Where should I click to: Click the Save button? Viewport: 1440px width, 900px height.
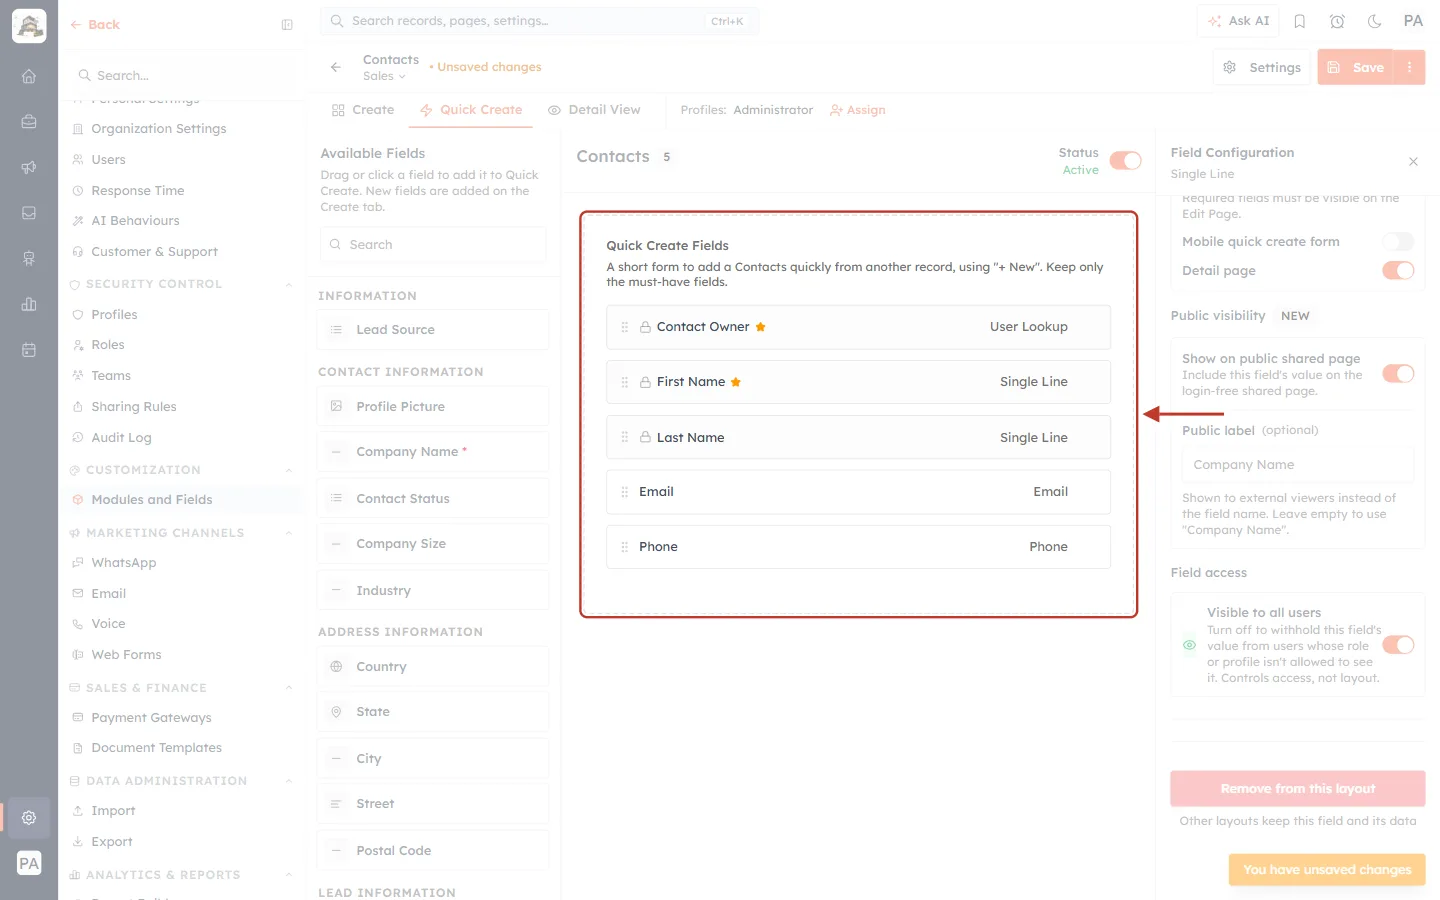1356,67
